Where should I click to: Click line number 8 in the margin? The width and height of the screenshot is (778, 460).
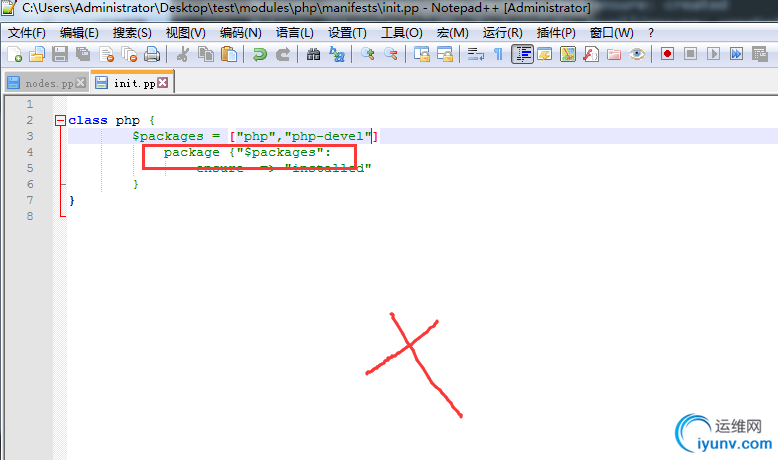(x=30, y=216)
